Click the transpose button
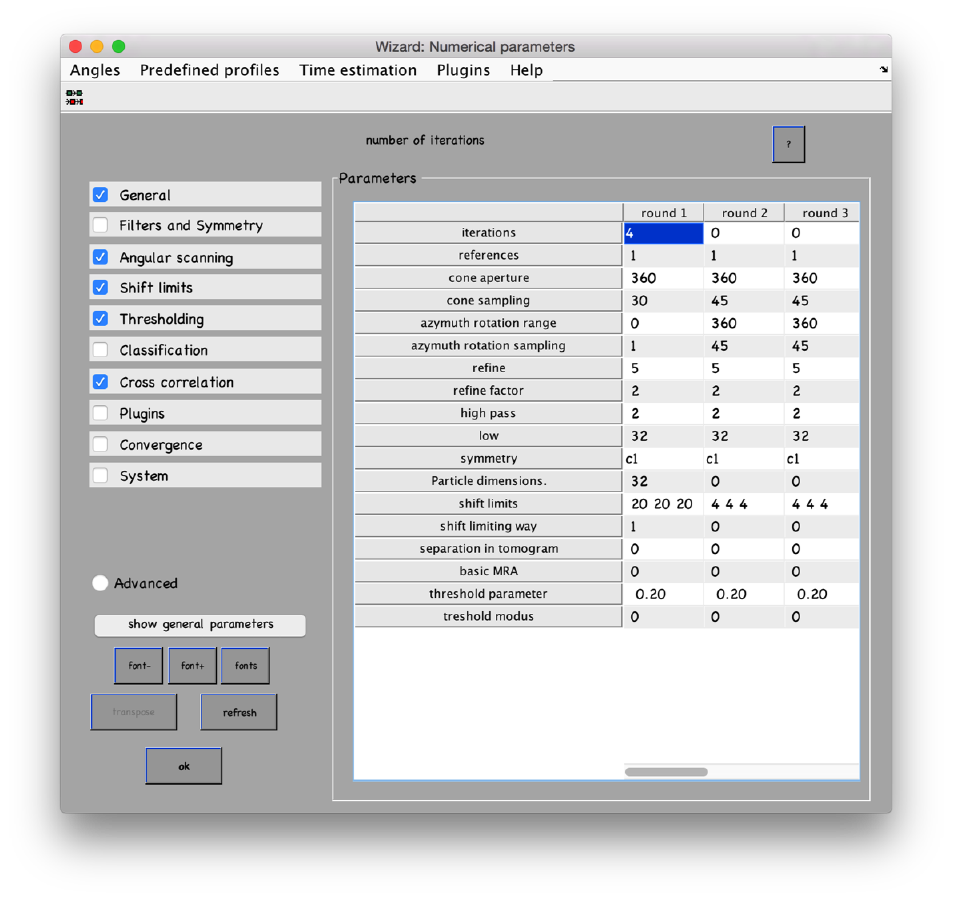 [134, 712]
